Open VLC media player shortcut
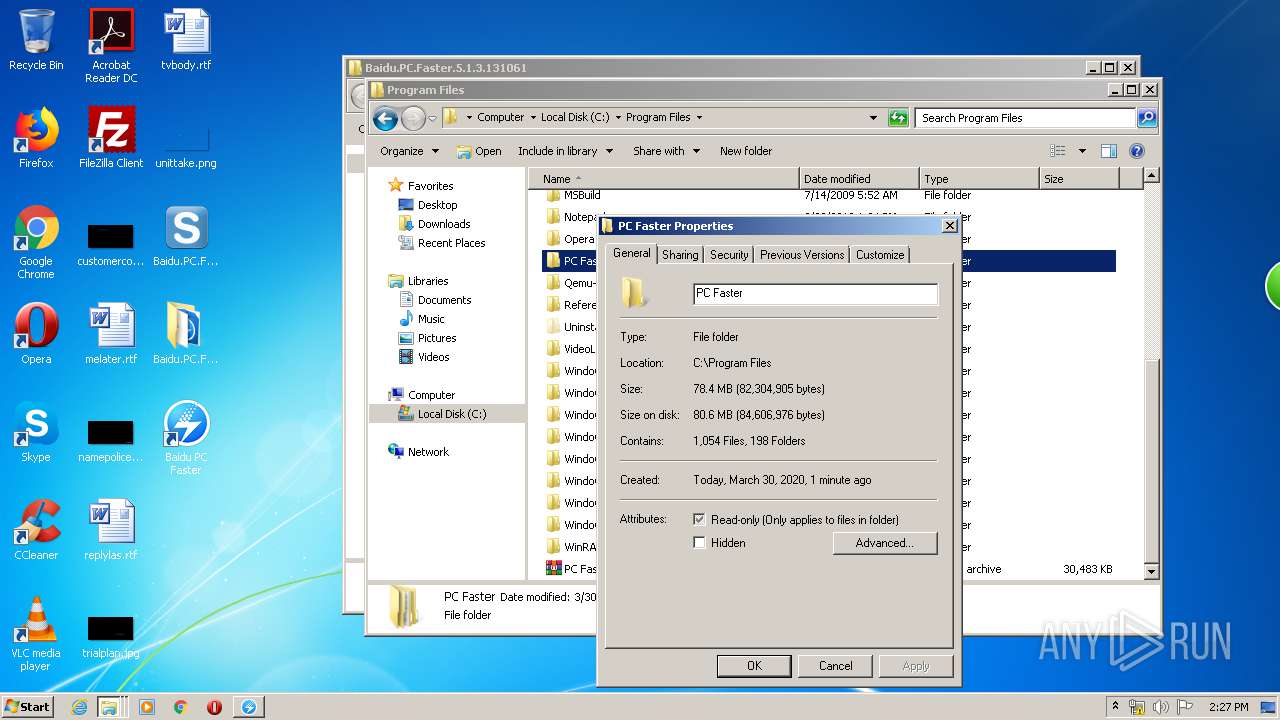This screenshot has width=1280, height=720. click(36, 634)
